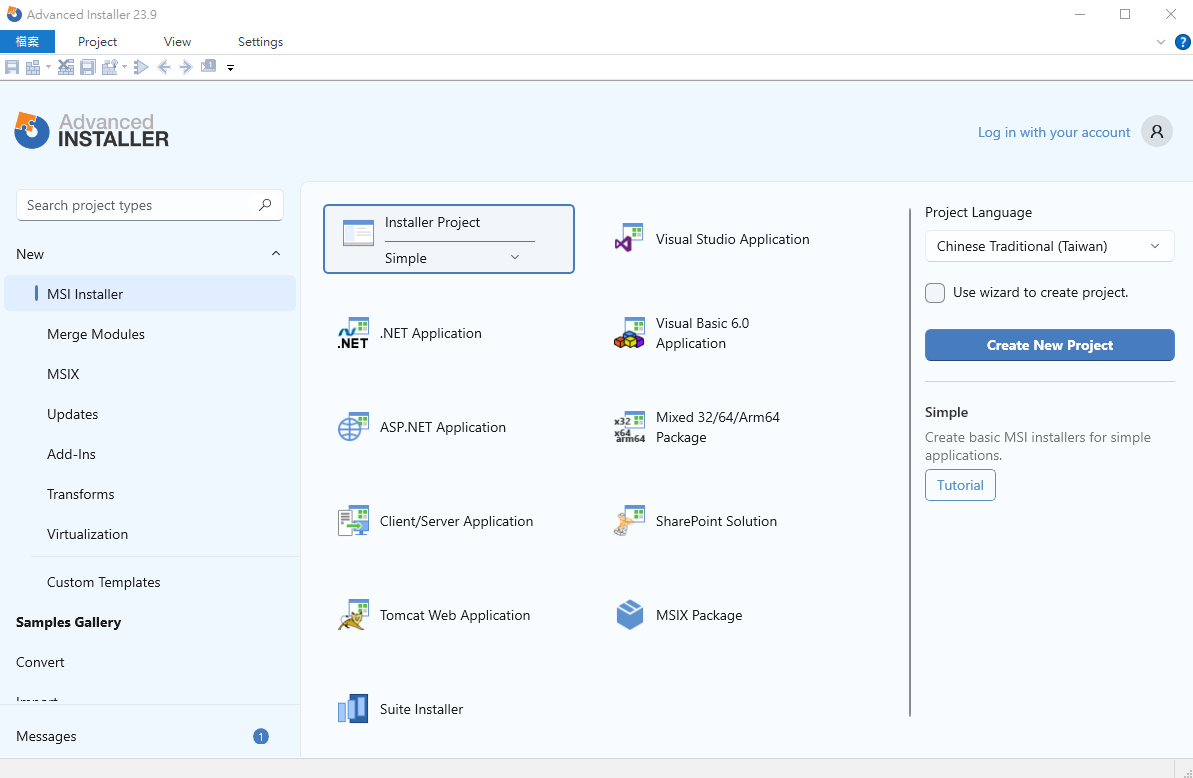Select the Installer Project icon
The height and width of the screenshot is (778, 1193).
pos(358,233)
